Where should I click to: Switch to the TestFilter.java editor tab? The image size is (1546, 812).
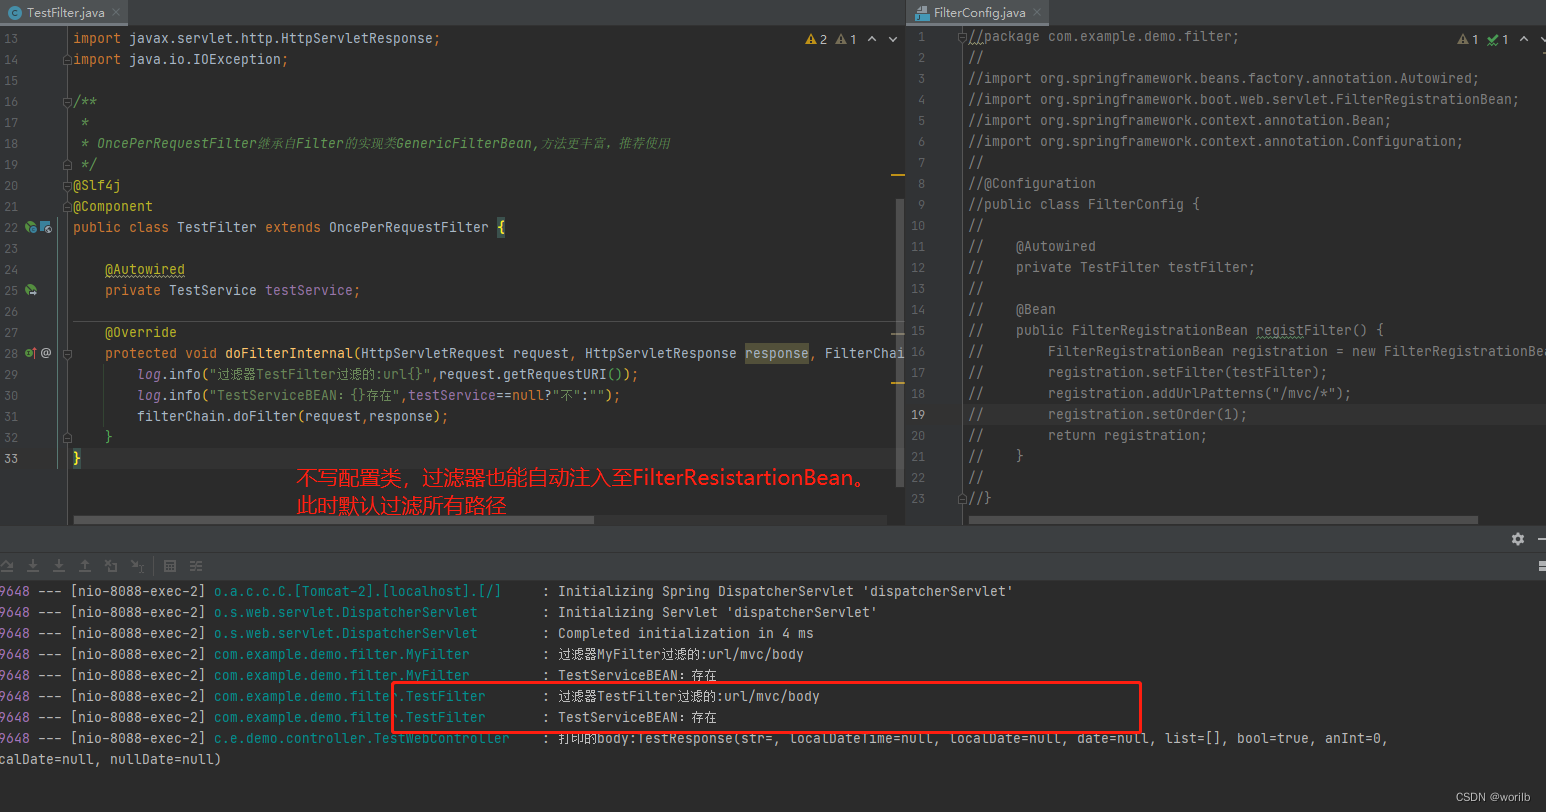point(65,13)
